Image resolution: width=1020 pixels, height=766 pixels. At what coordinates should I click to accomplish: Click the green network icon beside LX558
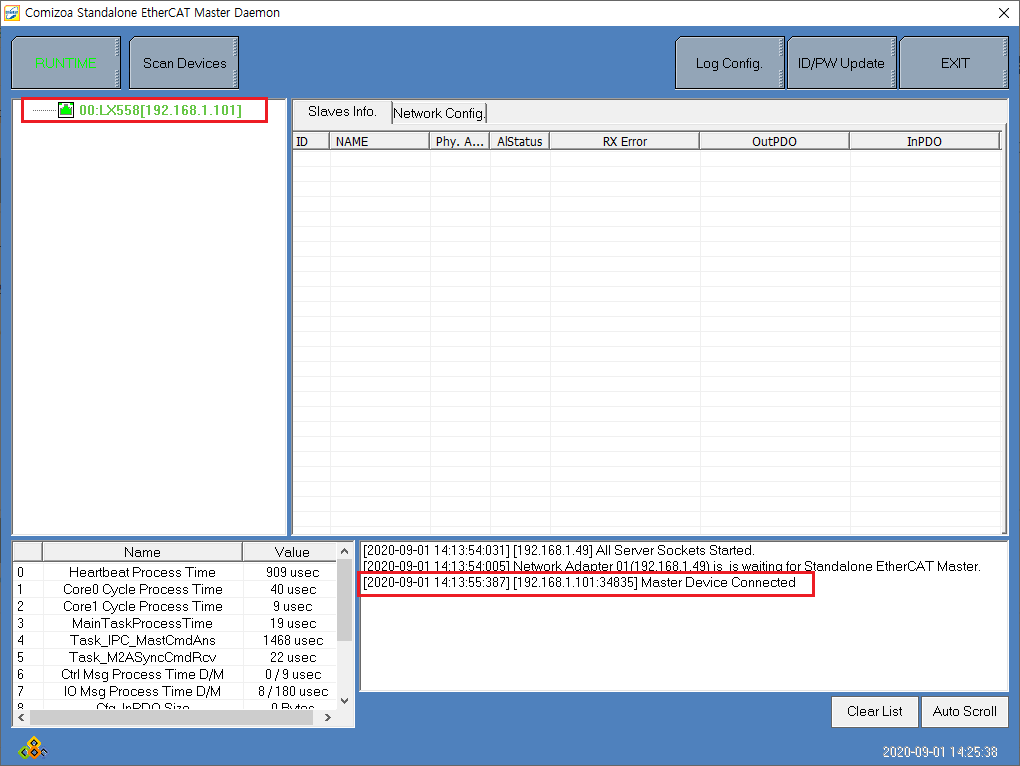66,110
